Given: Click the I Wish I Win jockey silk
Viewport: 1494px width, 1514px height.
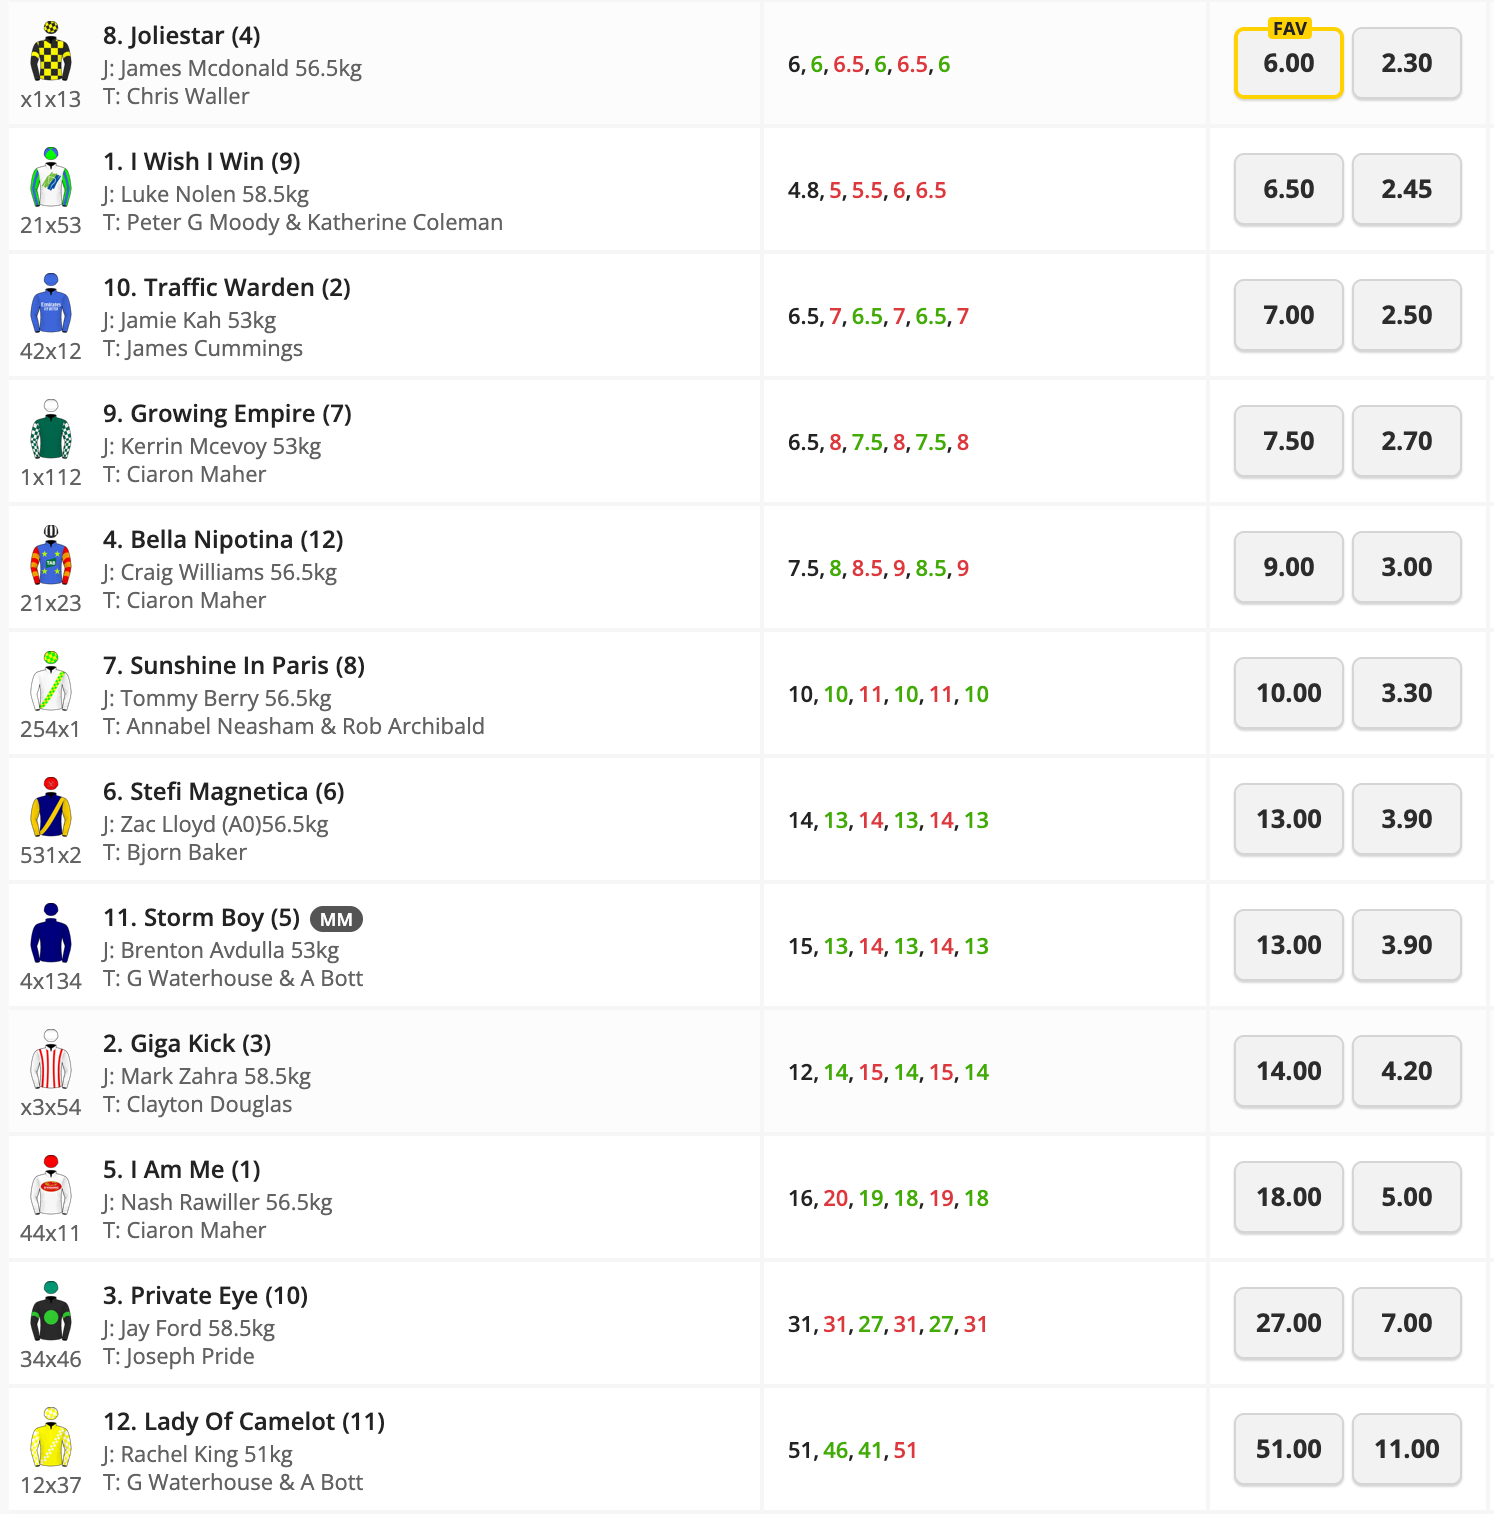Looking at the screenshot, I should tap(51, 179).
